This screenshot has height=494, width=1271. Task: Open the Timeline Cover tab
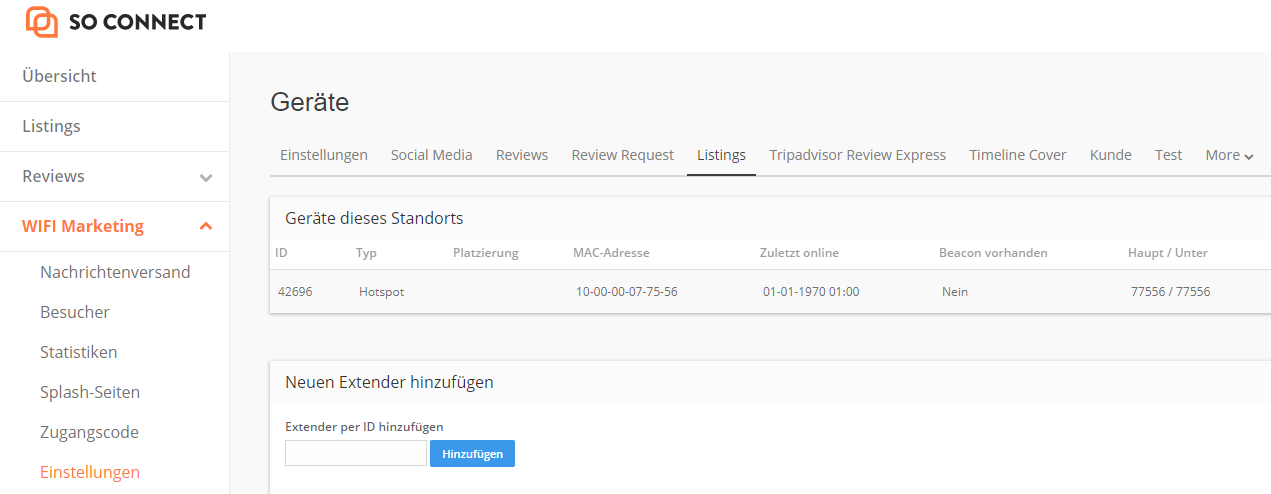click(1018, 155)
